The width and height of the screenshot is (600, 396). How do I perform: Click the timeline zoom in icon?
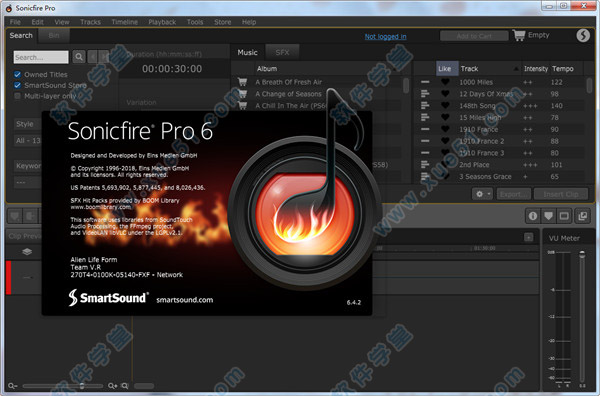click(112, 386)
